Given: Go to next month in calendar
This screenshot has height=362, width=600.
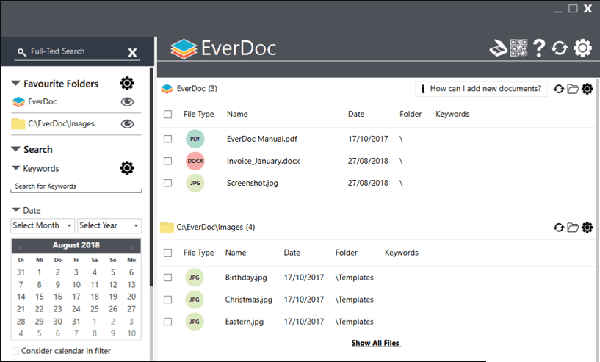Looking at the screenshot, I should [132, 246].
